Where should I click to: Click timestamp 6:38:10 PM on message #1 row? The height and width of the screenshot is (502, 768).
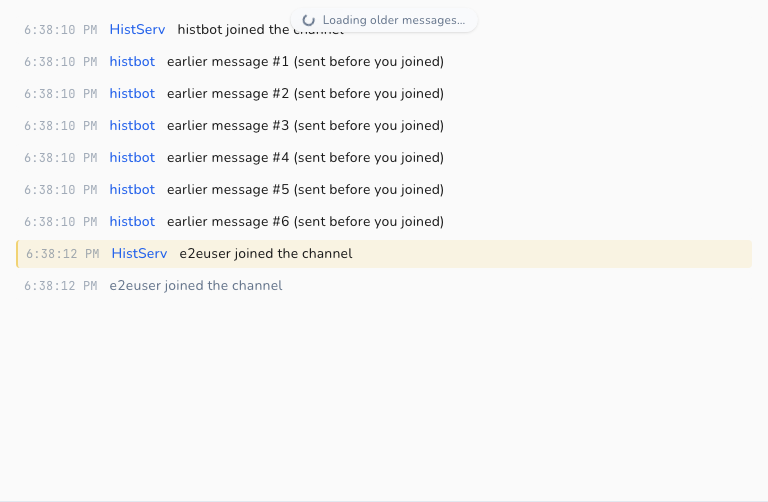(x=61, y=62)
